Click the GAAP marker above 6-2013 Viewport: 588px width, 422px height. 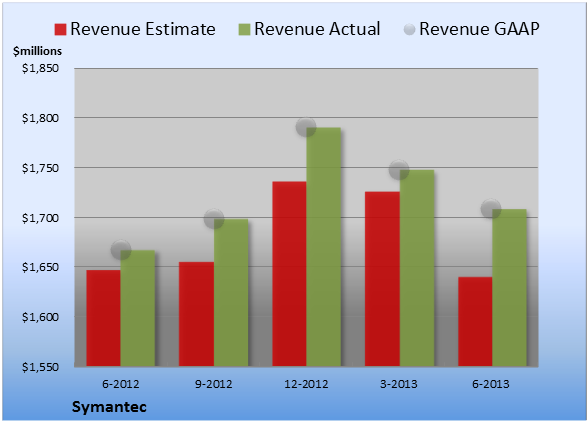click(x=491, y=208)
